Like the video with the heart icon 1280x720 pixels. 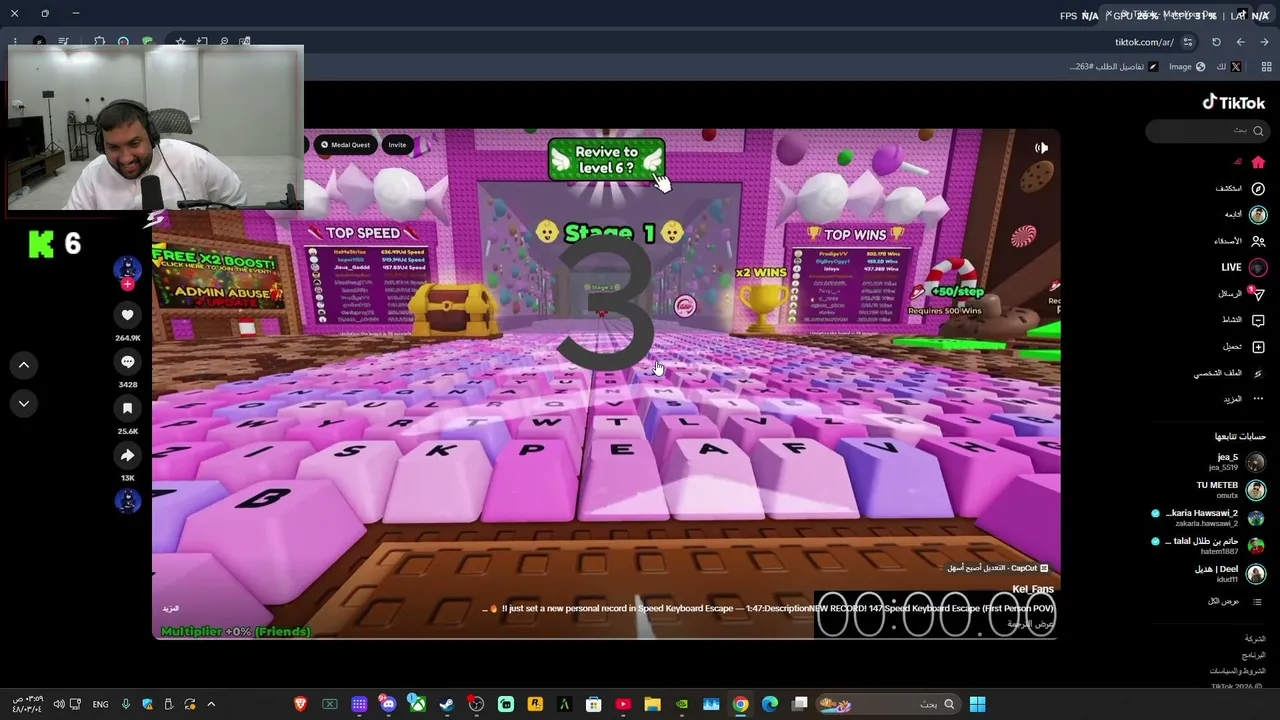pyautogui.click(x=127, y=316)
